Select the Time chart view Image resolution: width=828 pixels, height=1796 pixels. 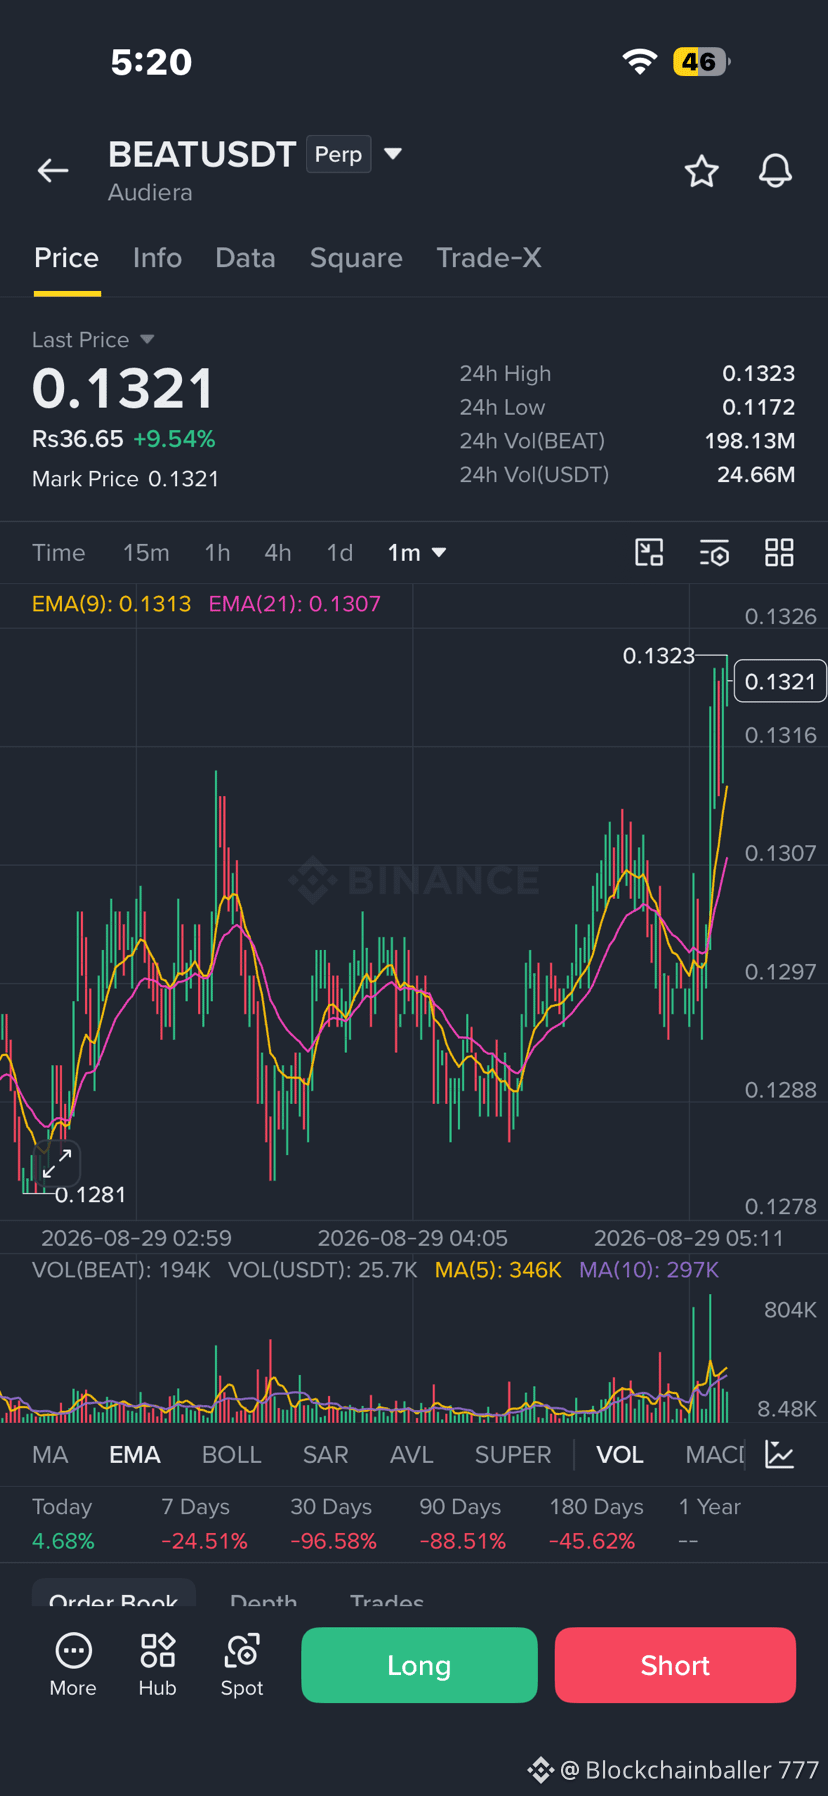pos(59,553)
